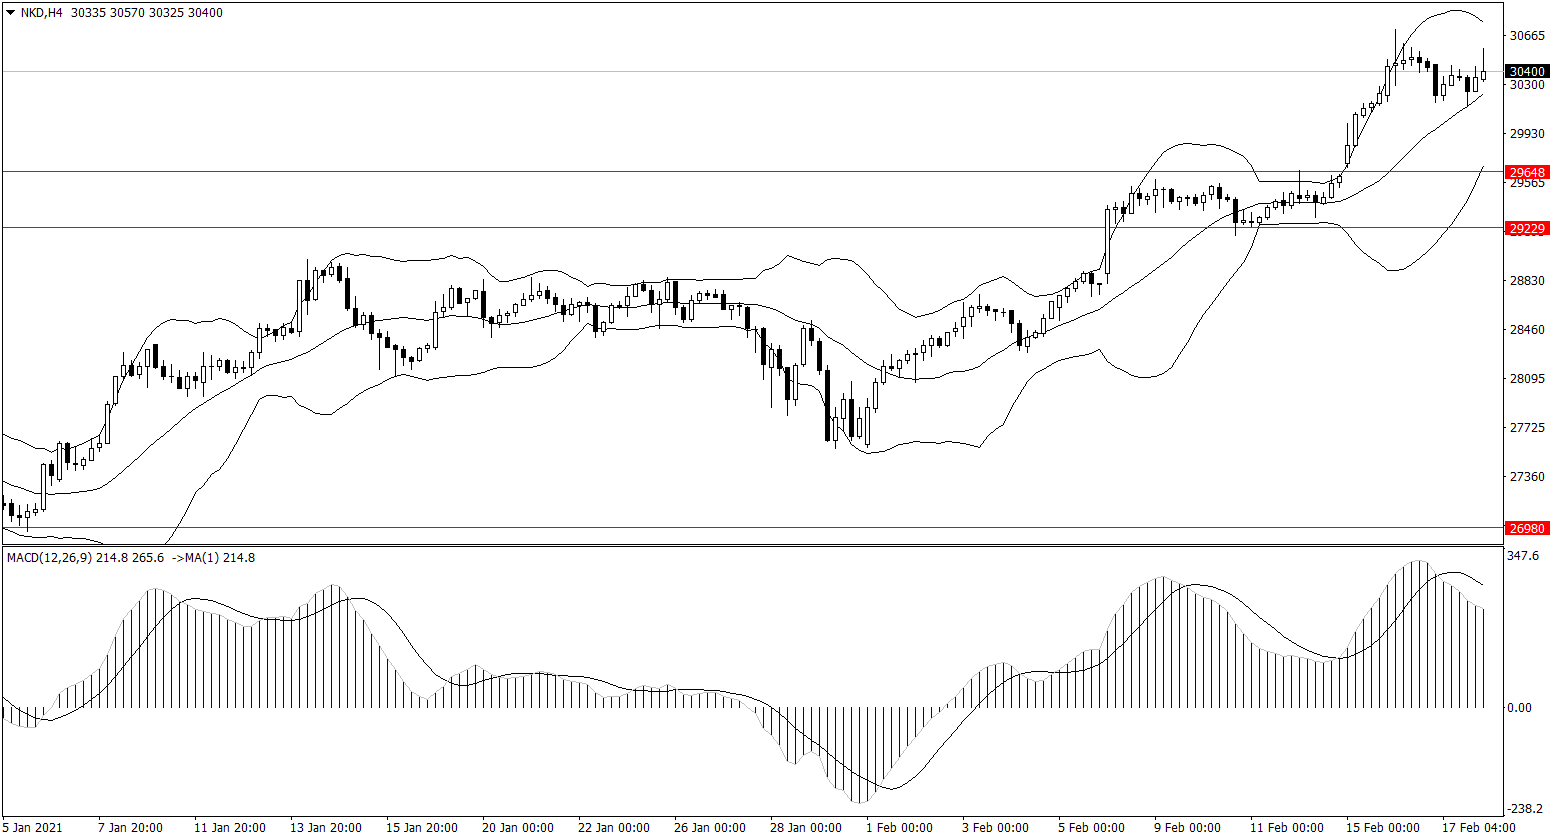
Task: Click the black 30400 current price label
Action: pos(1527,72)
